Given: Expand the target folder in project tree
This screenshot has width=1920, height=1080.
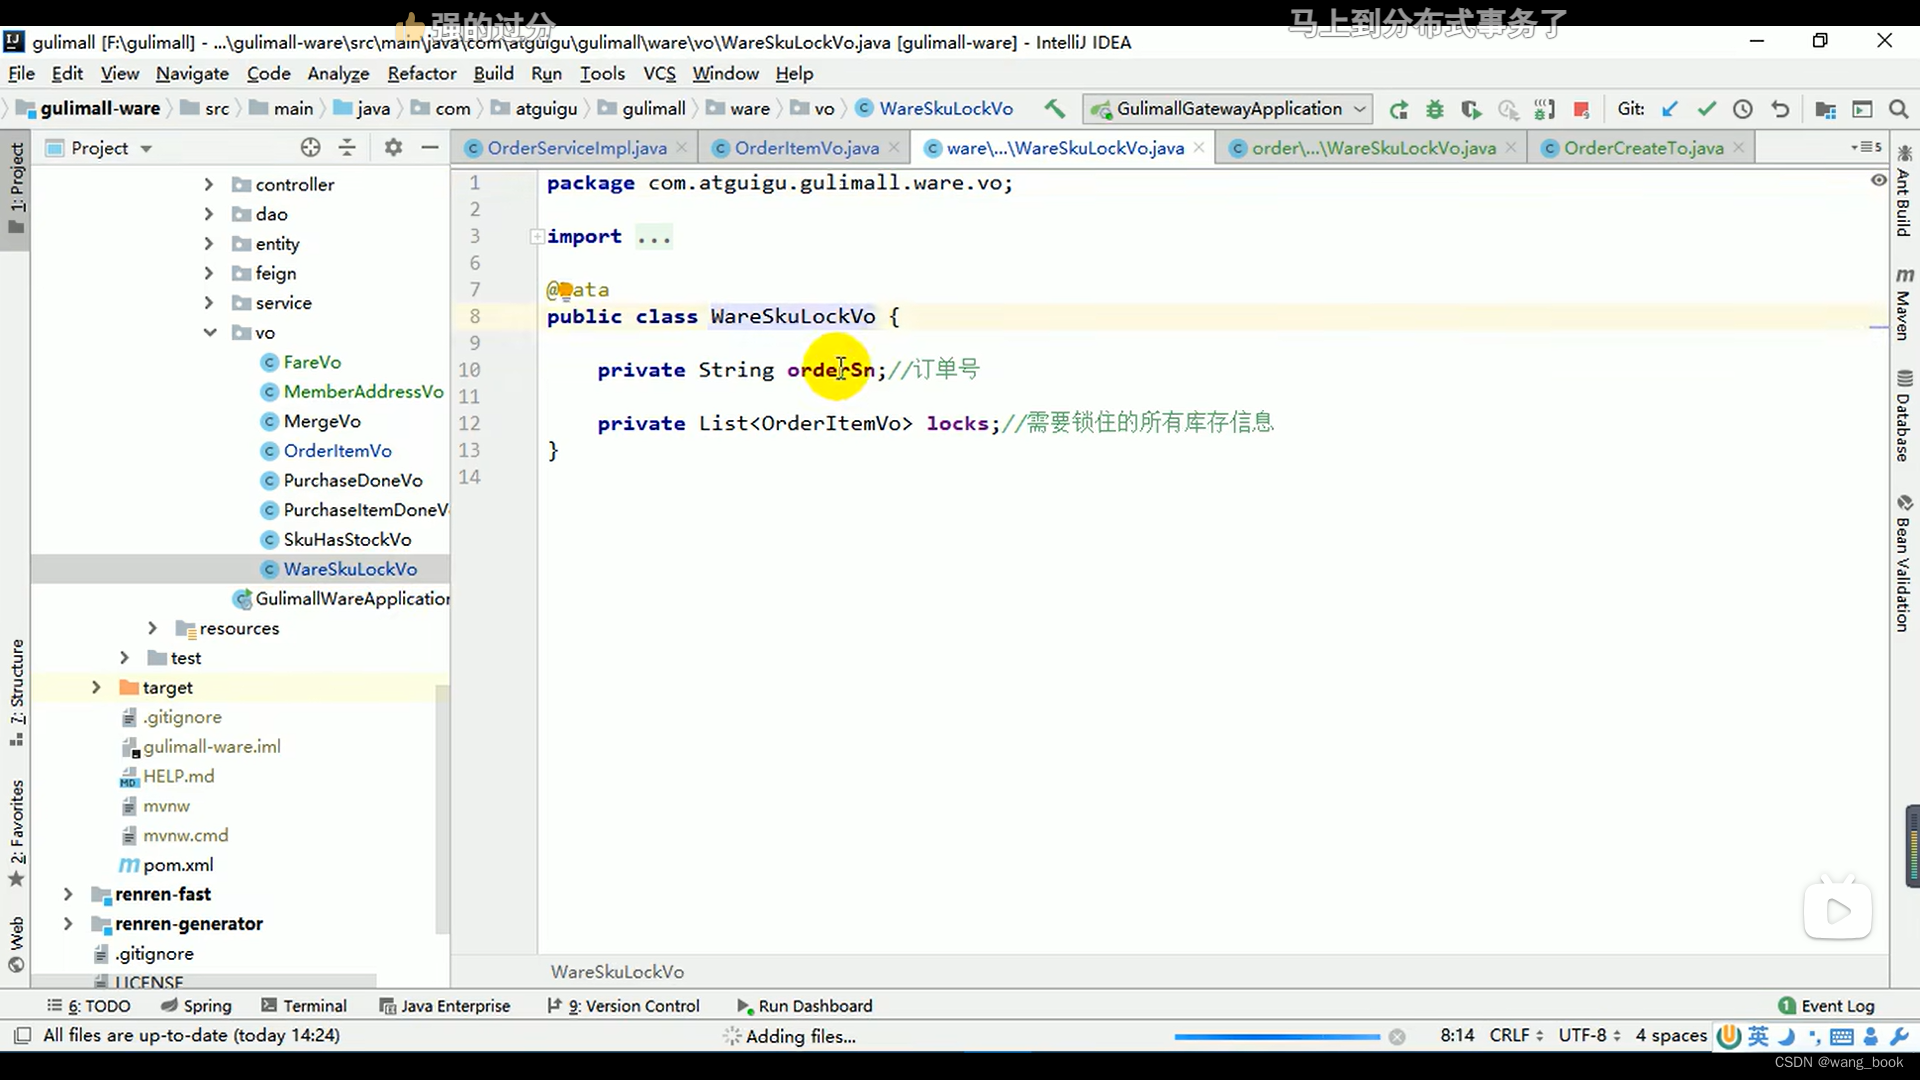Looking at the screenshot, I should 95,686.
